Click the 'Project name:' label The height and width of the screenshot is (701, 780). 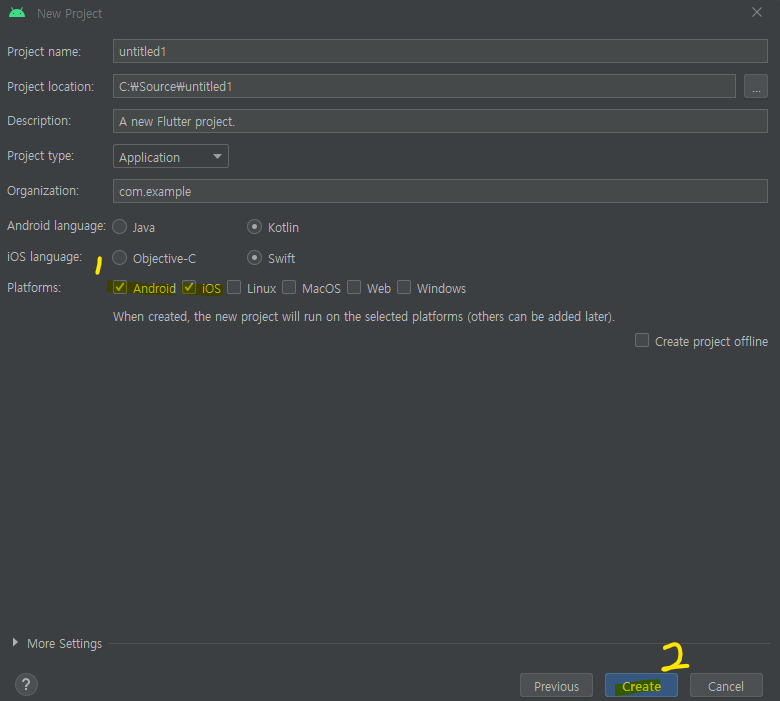point(44,52)
